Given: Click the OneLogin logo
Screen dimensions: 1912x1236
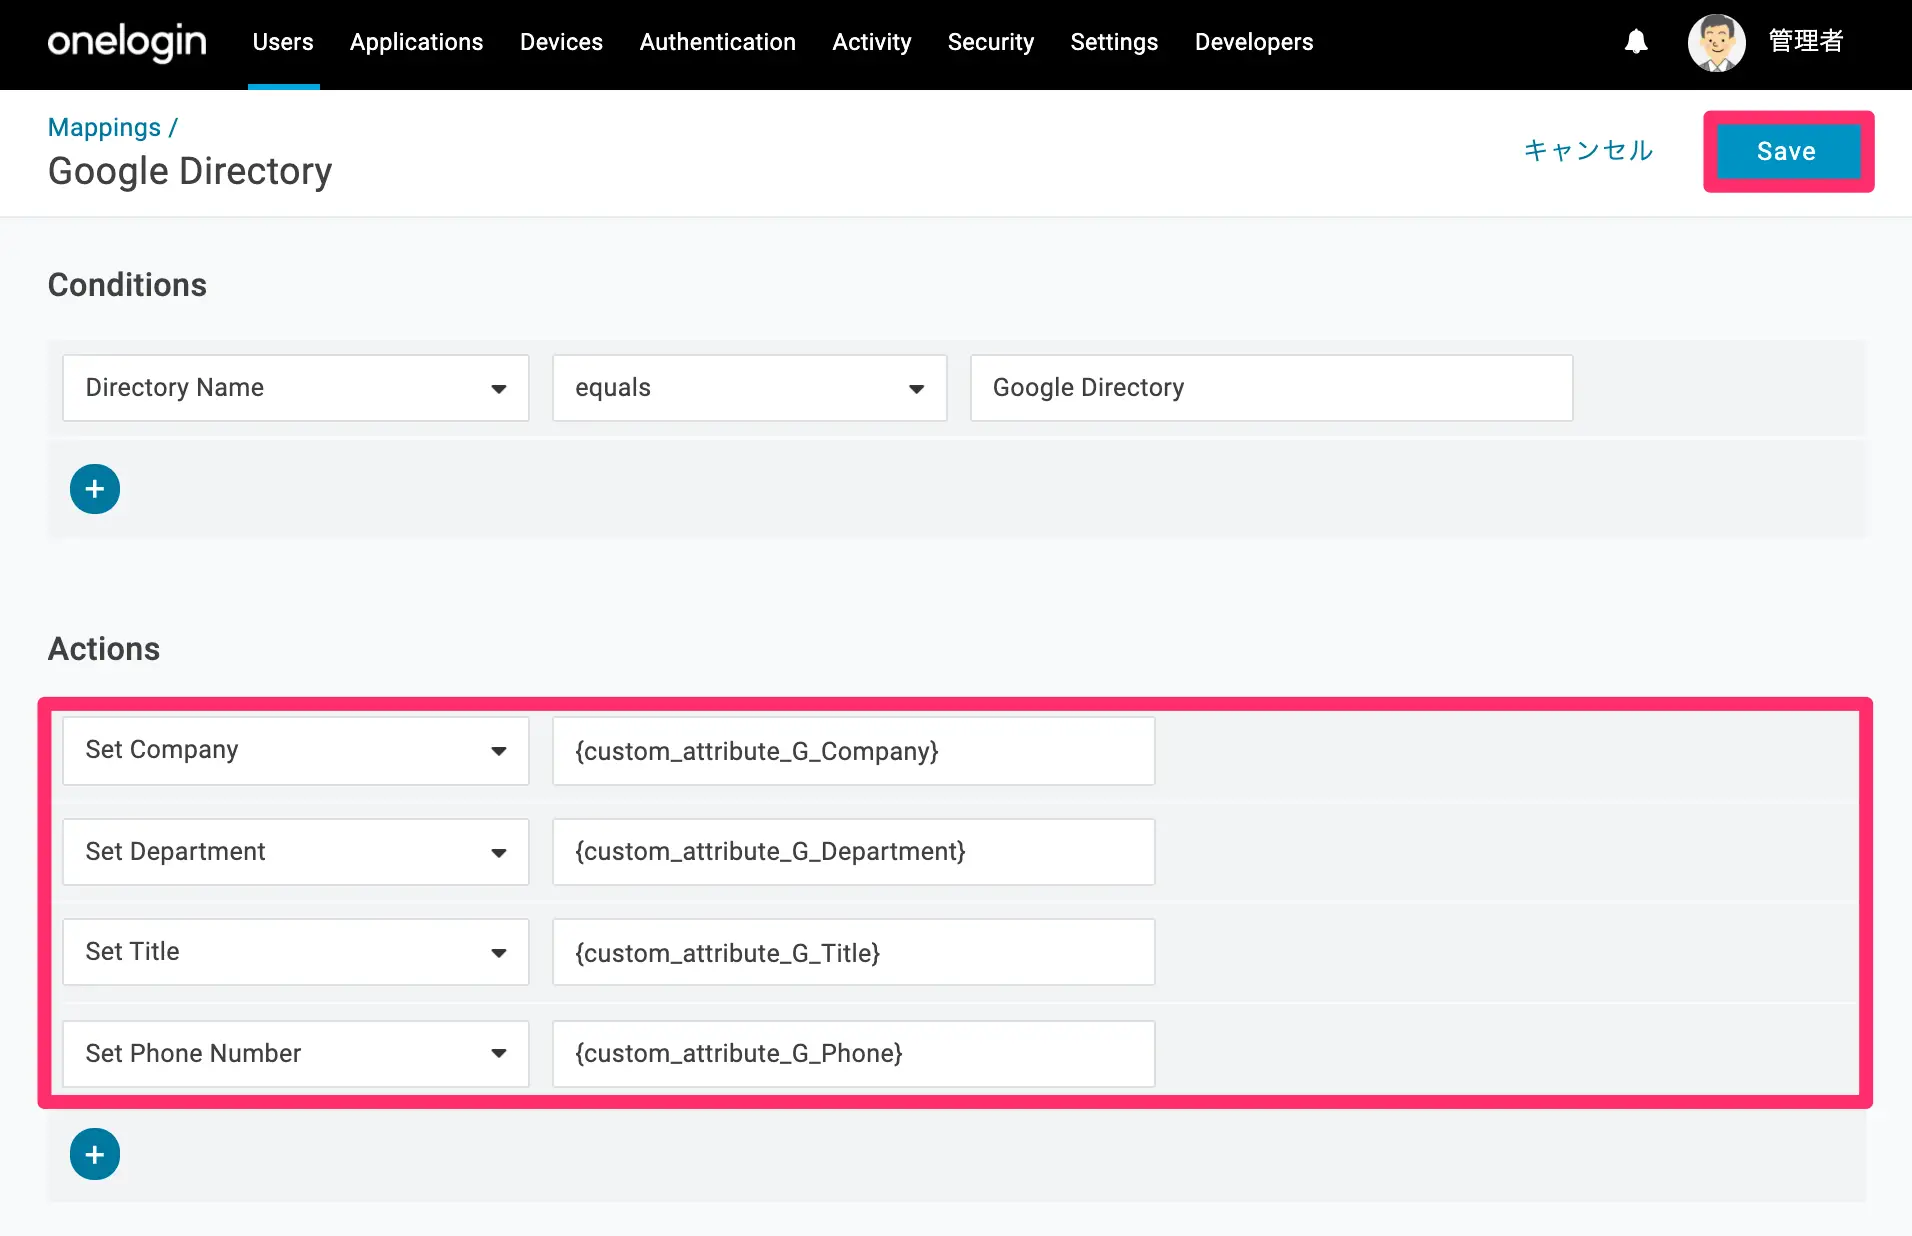Looking at the screenshot, I should (127, 42).
